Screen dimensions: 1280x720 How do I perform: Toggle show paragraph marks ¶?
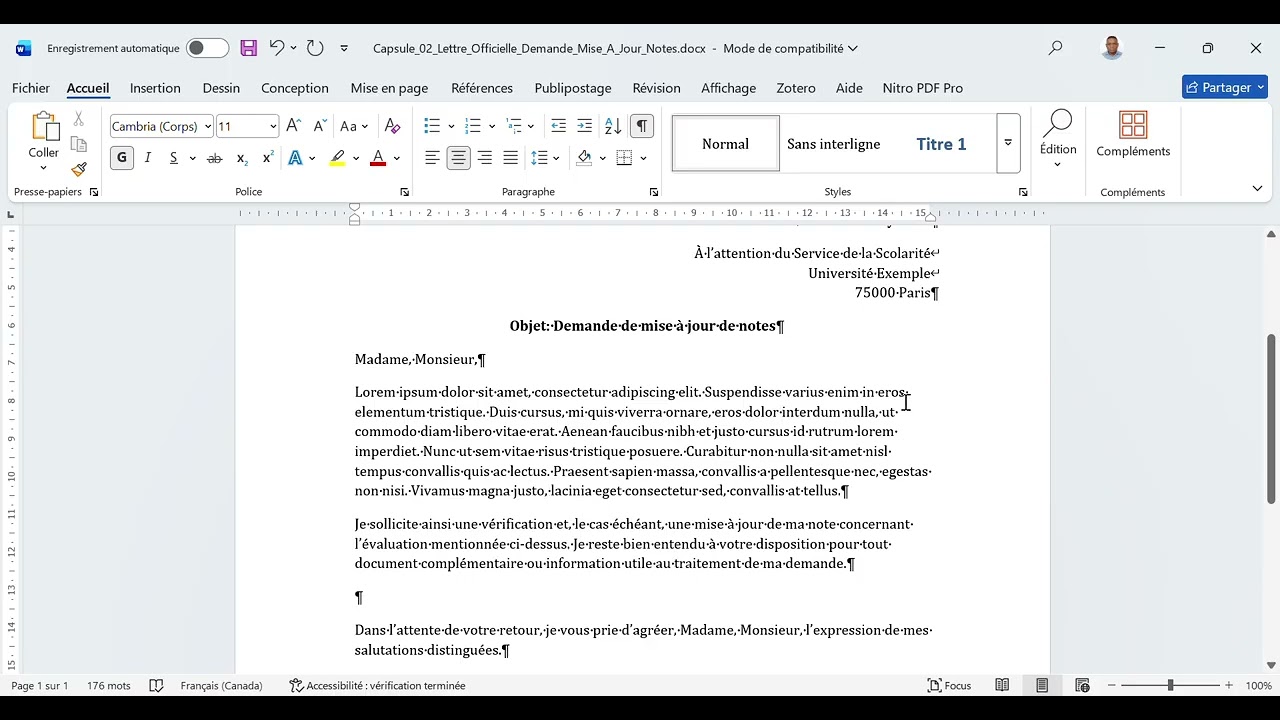pyautogui.click(x=642, y=126)
